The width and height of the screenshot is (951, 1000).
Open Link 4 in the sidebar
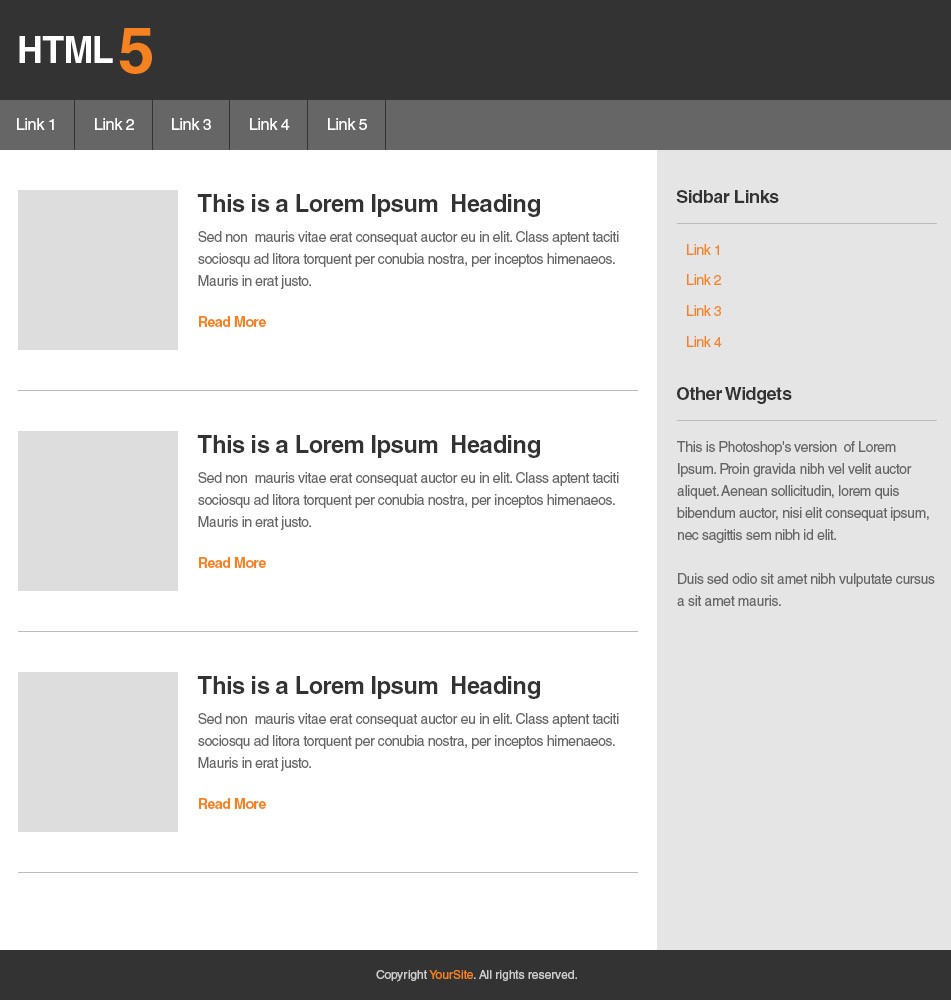pos(703,342)
